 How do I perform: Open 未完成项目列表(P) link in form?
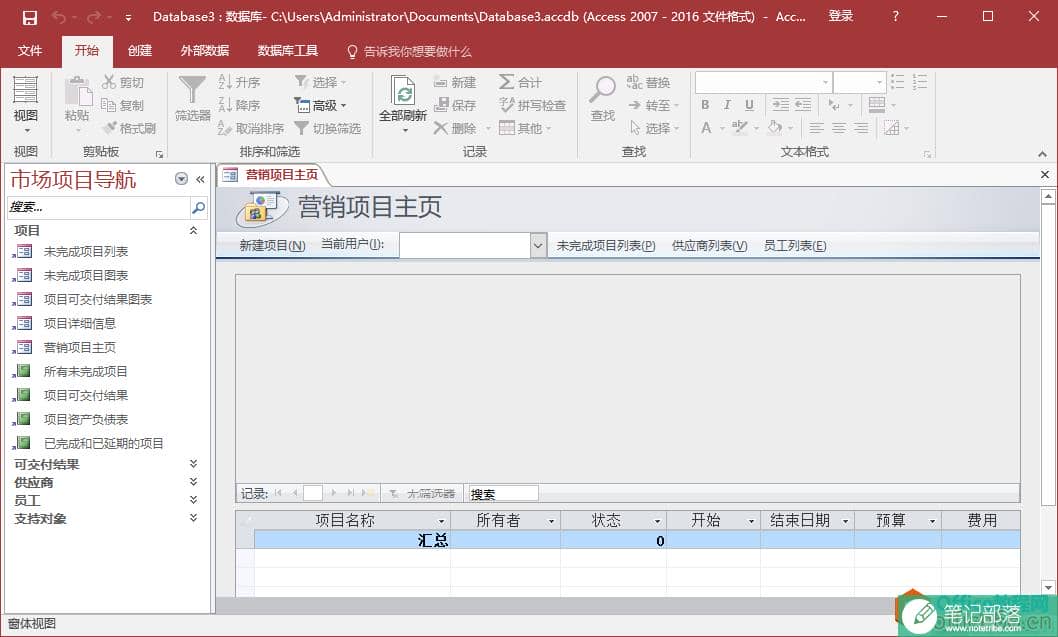click(606, 246)
